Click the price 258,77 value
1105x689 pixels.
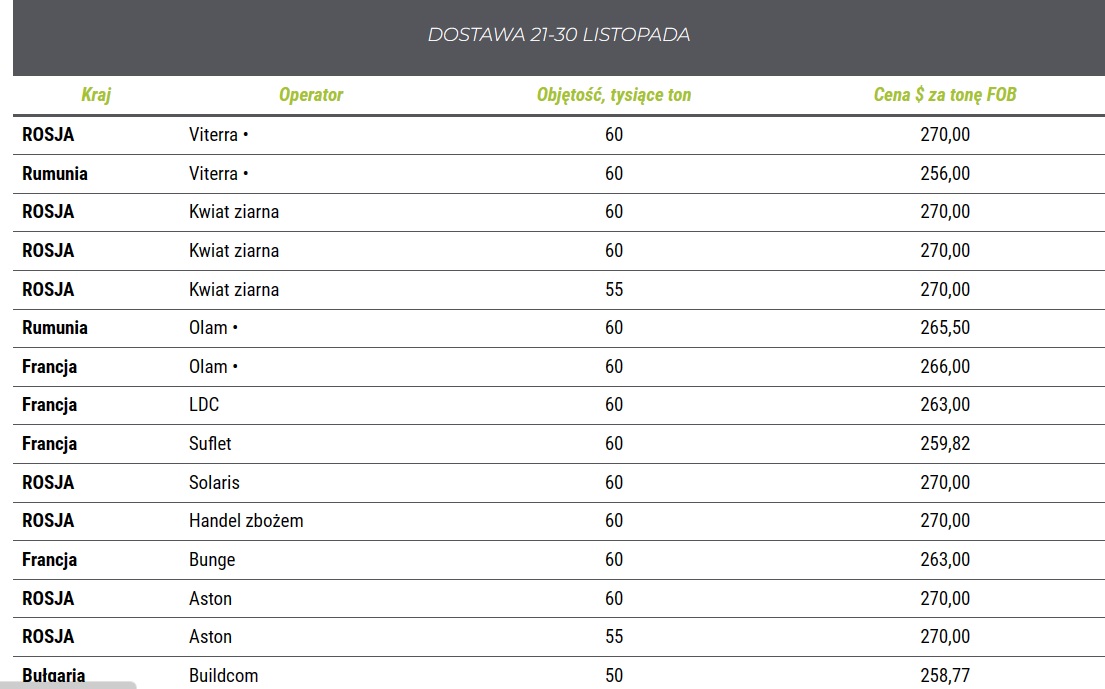pyautogui.click(x=945, y=675)
